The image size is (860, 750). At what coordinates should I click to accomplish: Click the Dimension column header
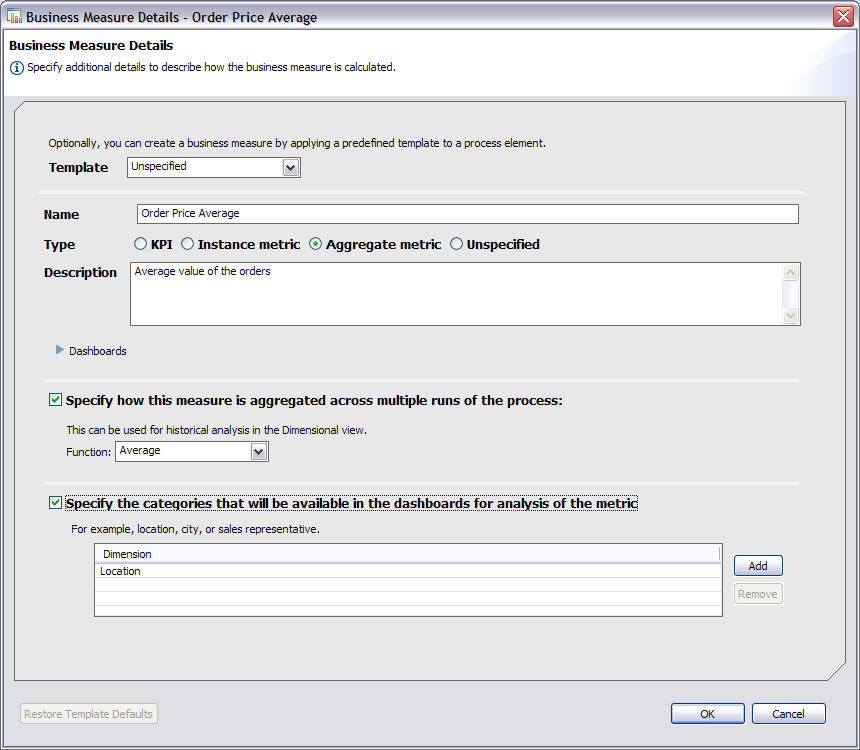[x=407, y=554]
